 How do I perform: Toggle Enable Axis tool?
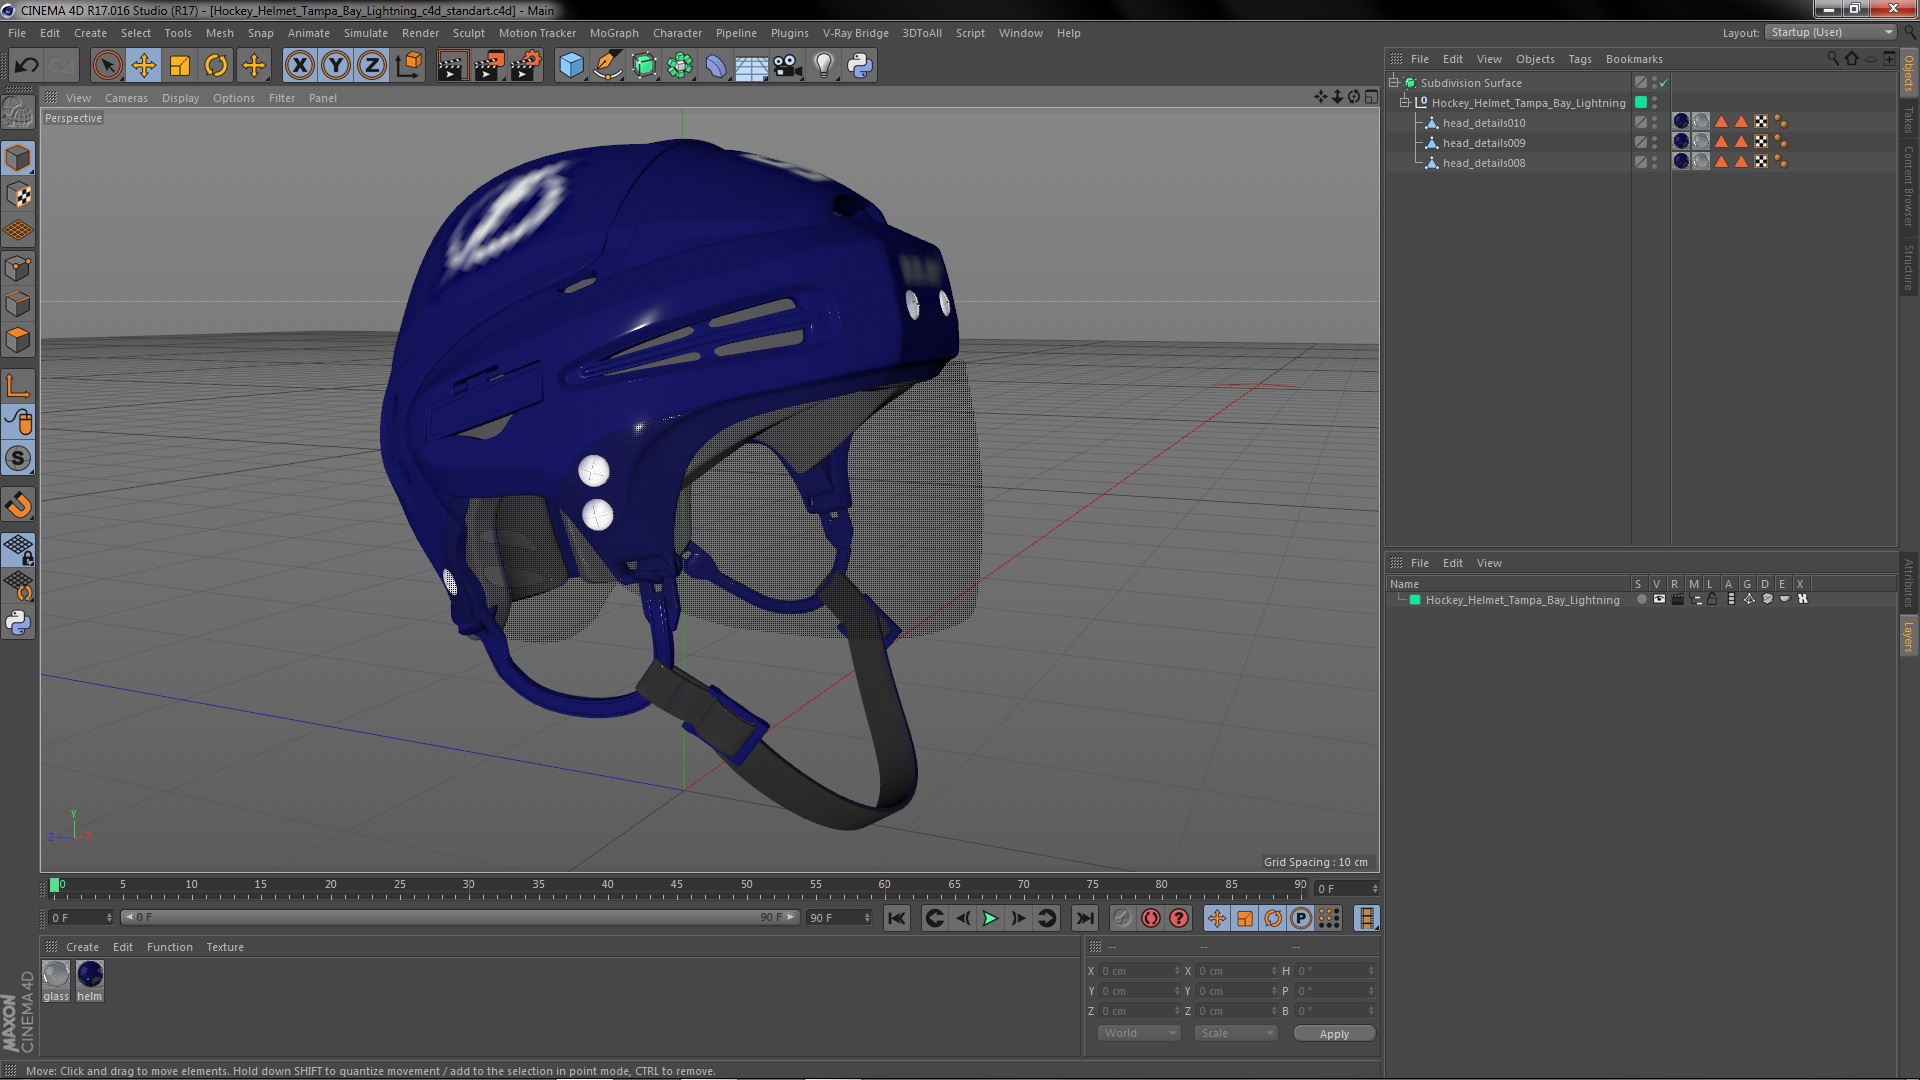(18, 386)
